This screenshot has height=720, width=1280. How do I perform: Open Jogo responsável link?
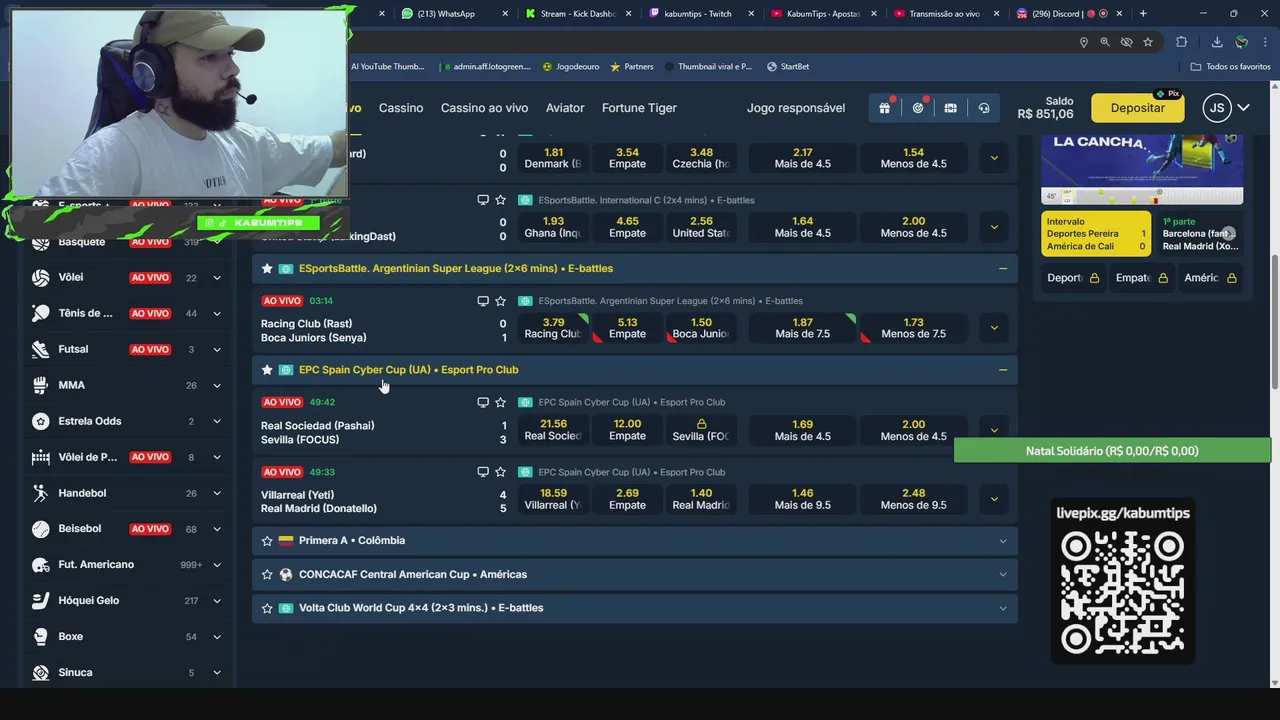[796, 108]
